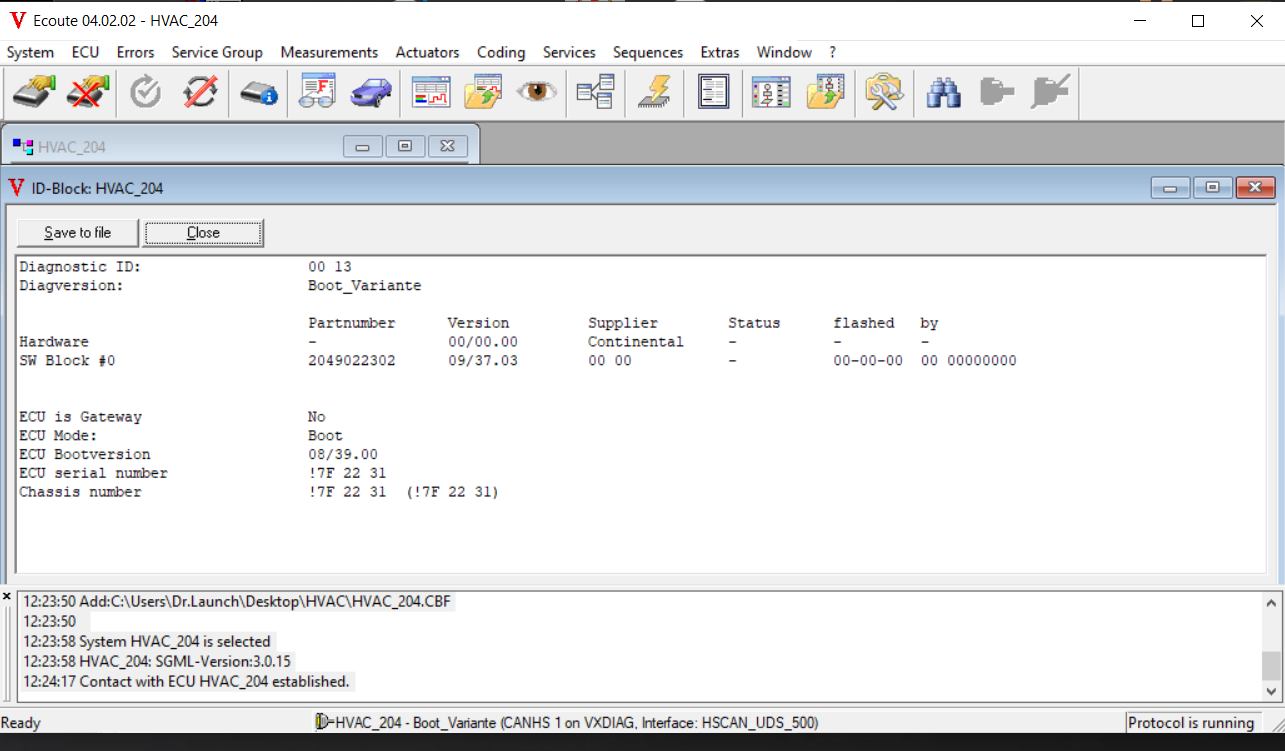The height and width of the screenshot is (751, 1285).
Task: Open the Sequences menu
Action: click(648, 52)
